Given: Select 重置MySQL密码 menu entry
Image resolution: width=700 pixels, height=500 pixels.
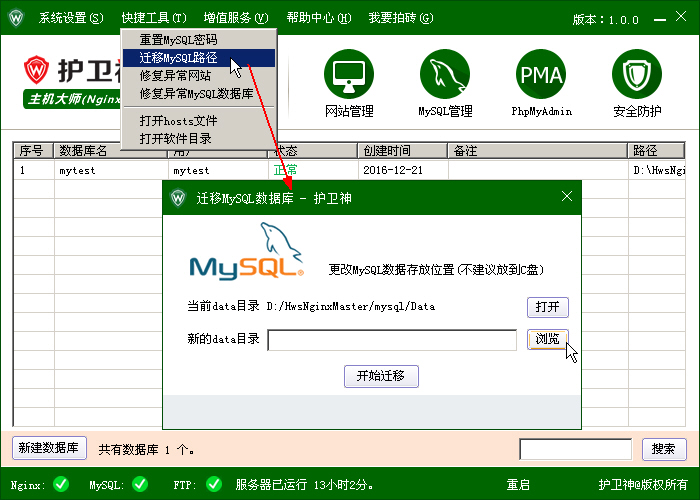Looking at the screenshot, I should [199, 40].
